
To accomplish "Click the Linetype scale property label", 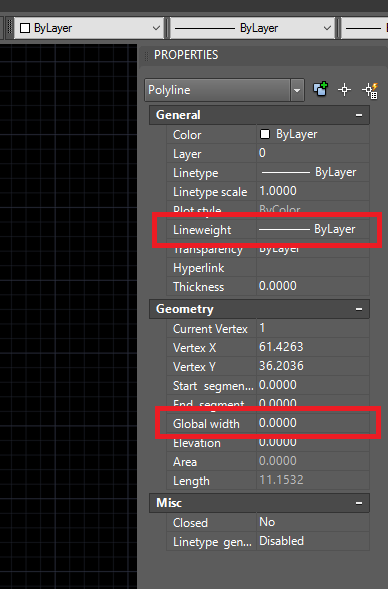I will coord(210,192).
